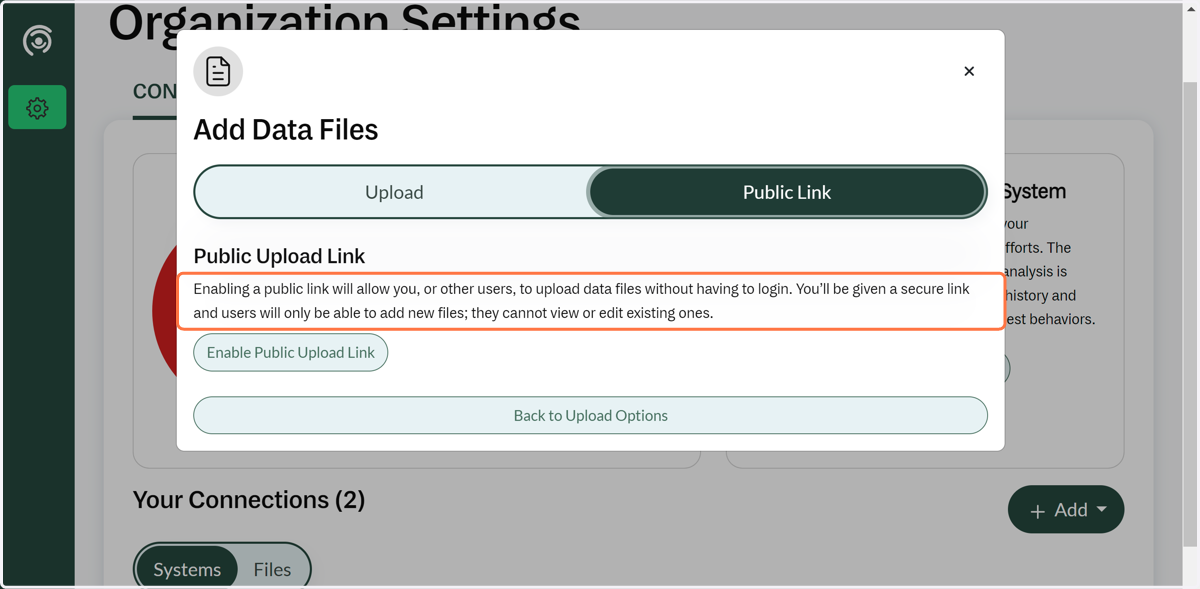
Task: Close the Add Data Files dialog
Action: 969,71
